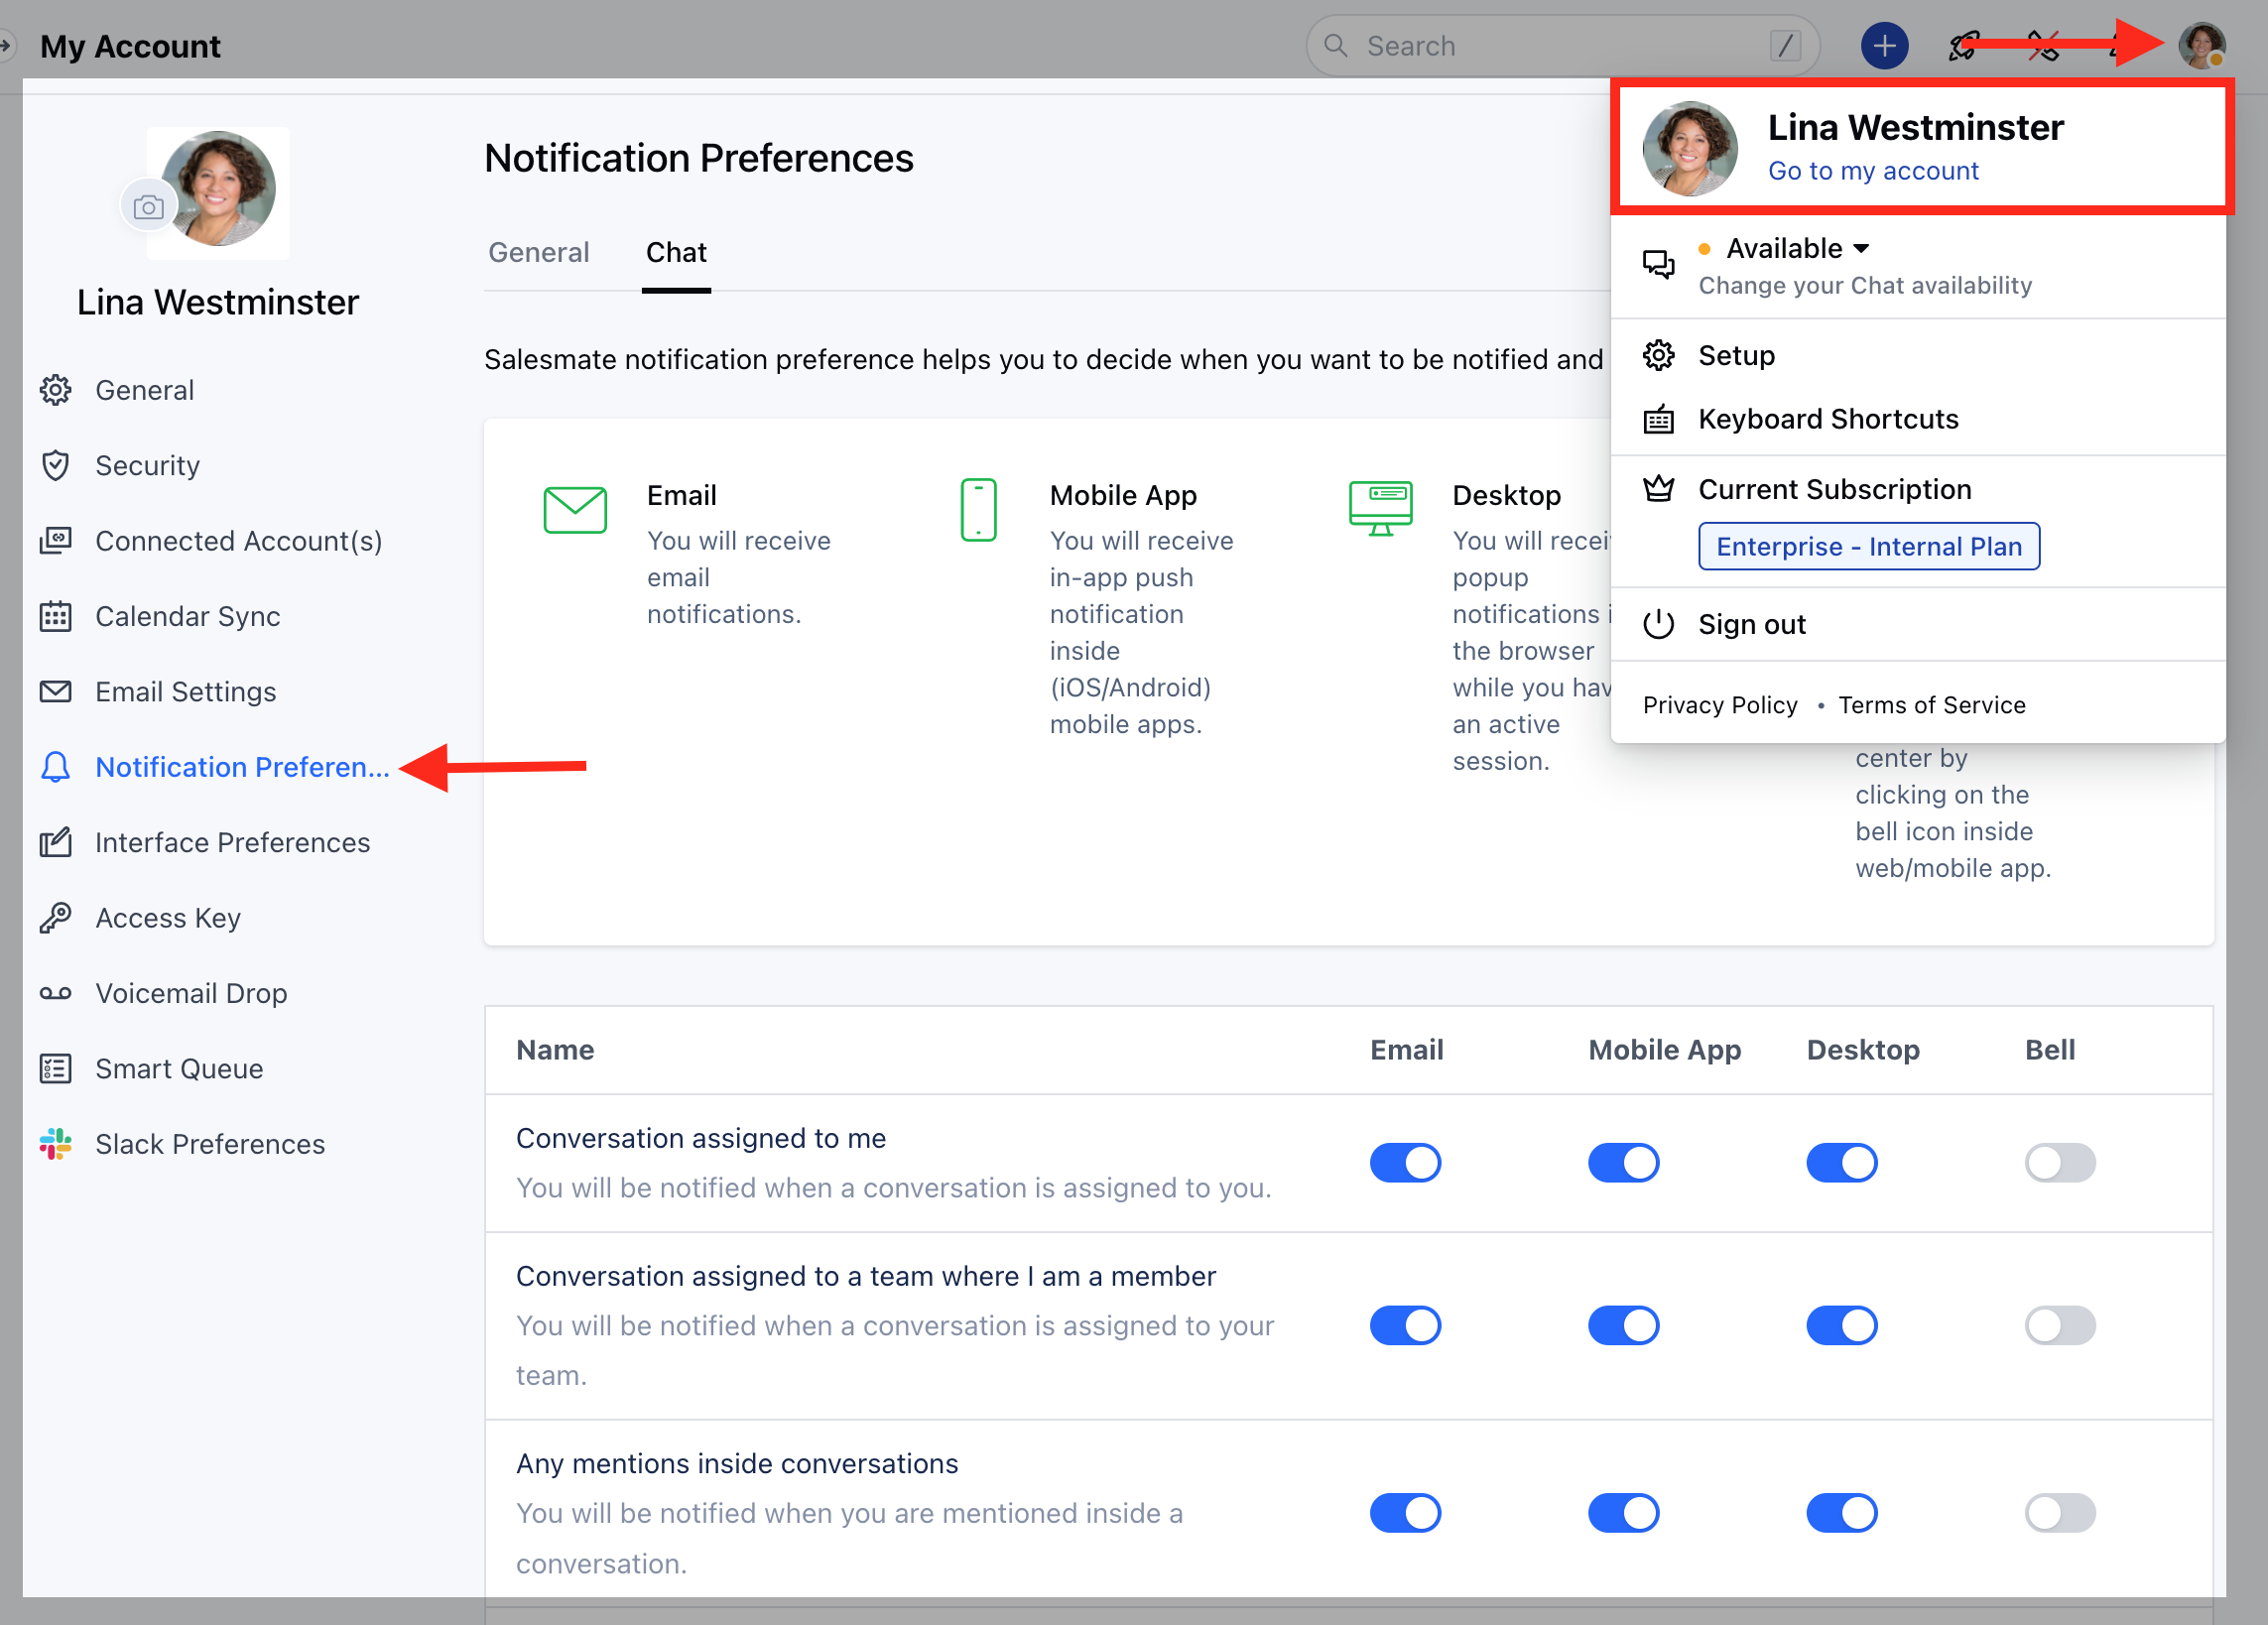Click the camera icon to change profile photo
The height and width of the screenshot is (1625, 2268).
click(149, 207)
